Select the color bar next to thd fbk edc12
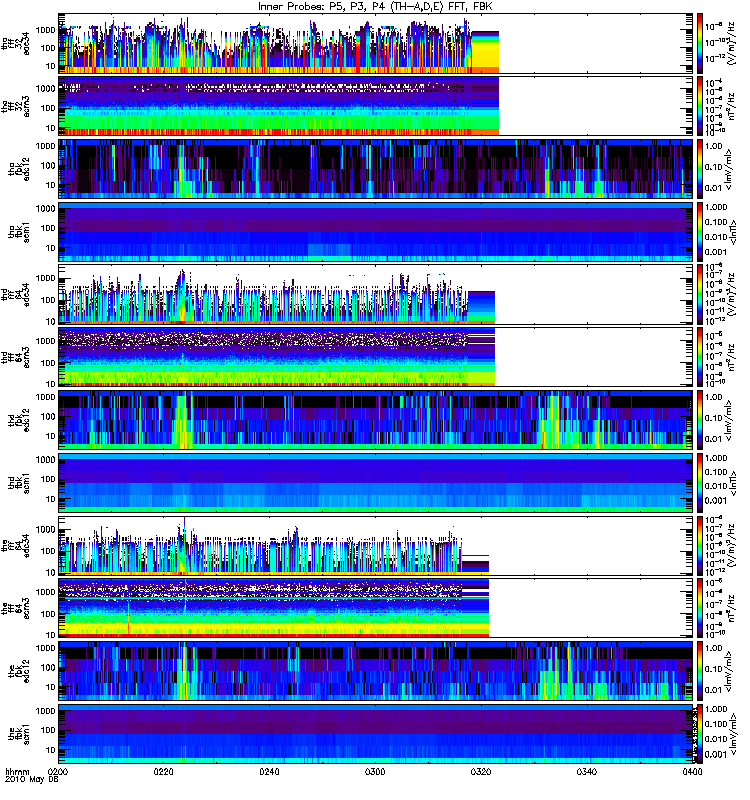The image size is (750, 800). tap(700, 420)
